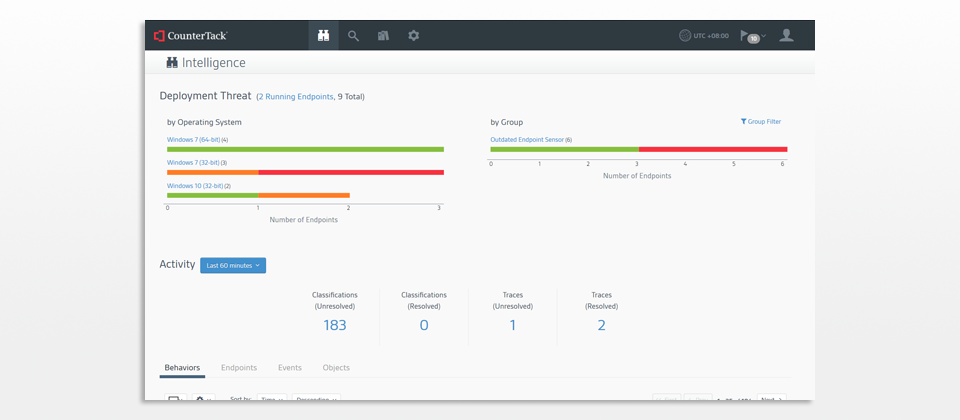Image resolution: width=960 pixels, height=420 pixels.
Task: Click the user profile icon
Action: coord(786,35)
